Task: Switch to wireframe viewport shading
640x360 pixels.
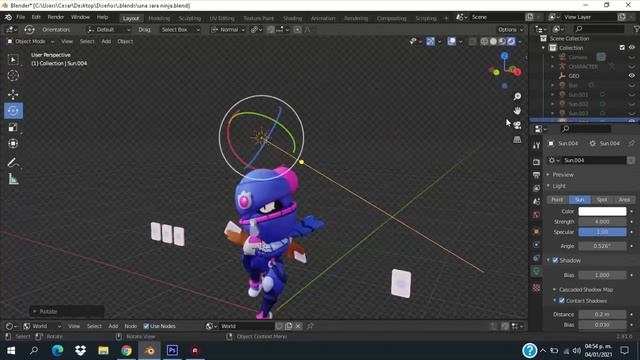Action: click(484, 41)
